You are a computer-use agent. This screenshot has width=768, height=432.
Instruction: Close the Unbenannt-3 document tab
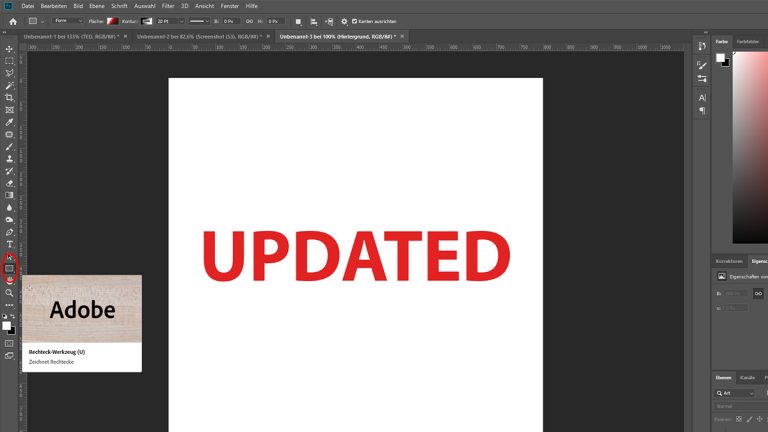coord(402,36)
